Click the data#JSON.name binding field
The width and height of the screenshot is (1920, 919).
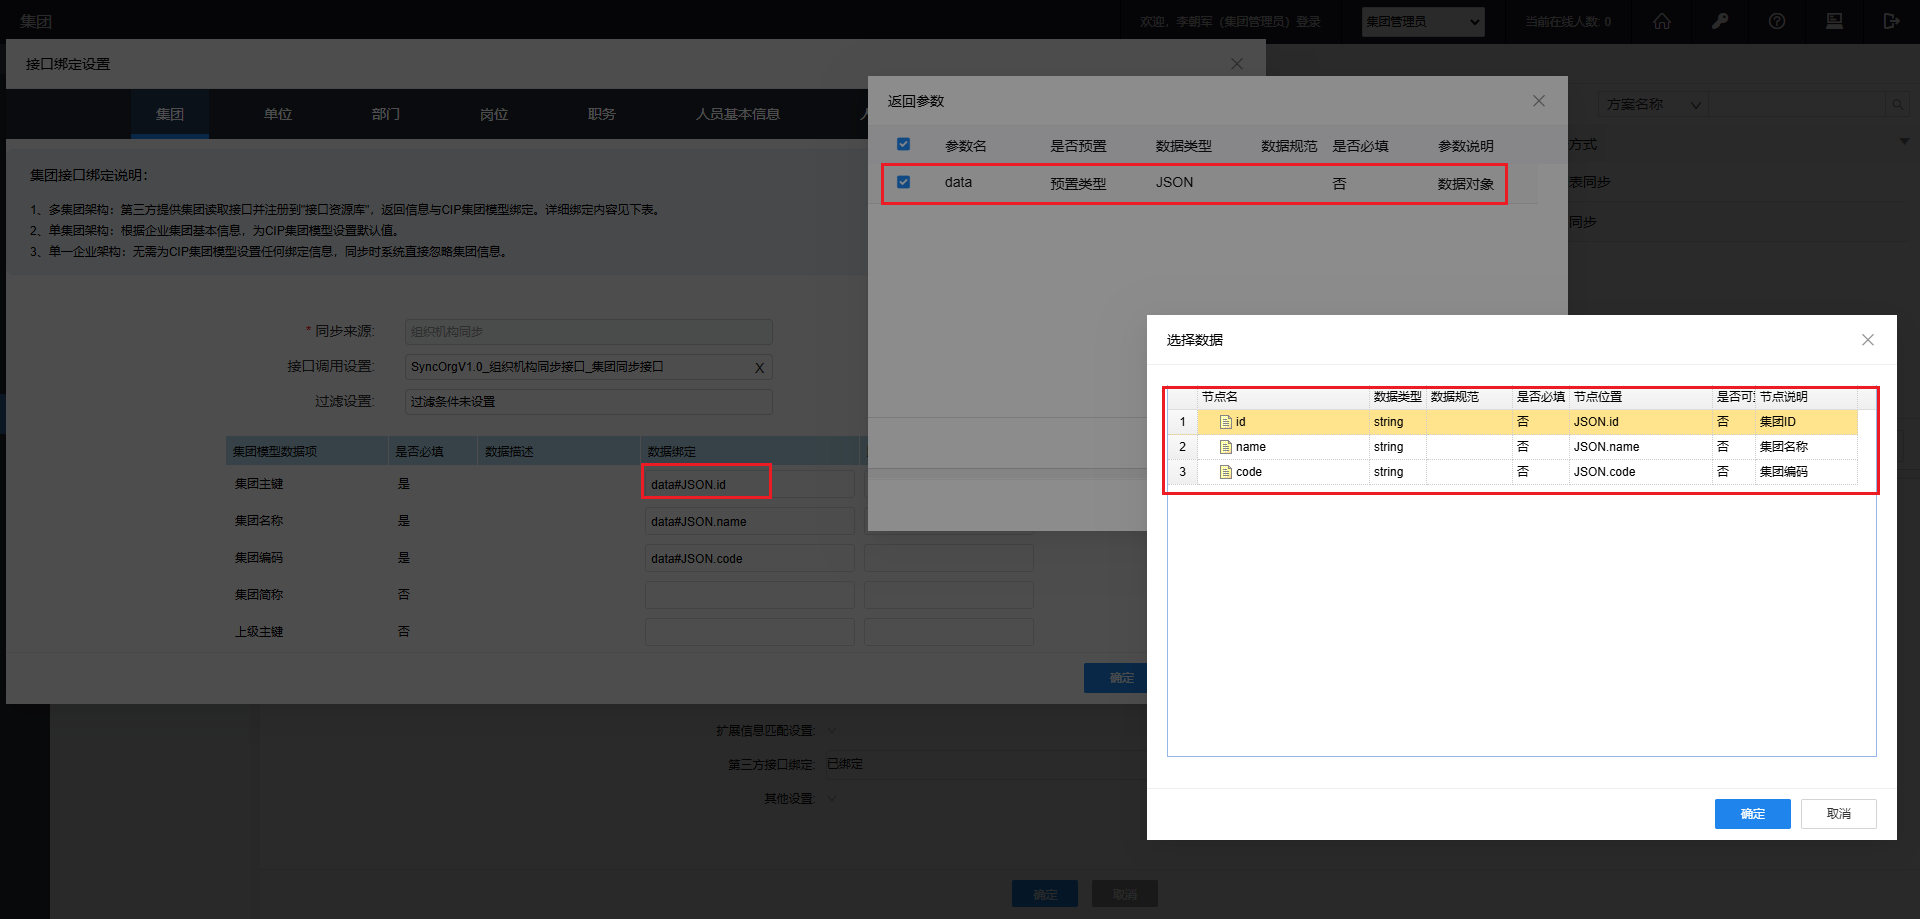tap(750, 522)
